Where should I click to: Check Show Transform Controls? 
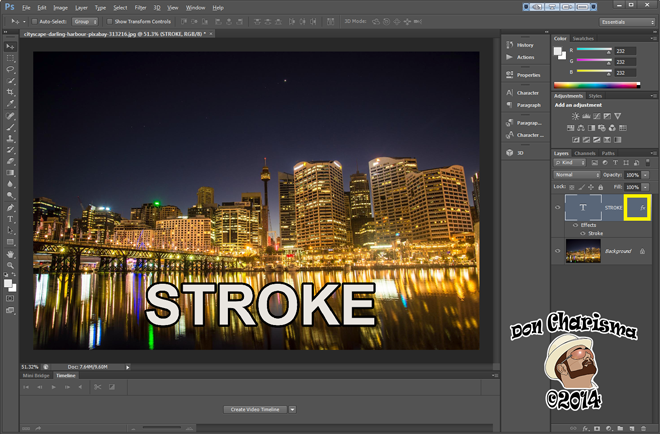pos(108,20)
